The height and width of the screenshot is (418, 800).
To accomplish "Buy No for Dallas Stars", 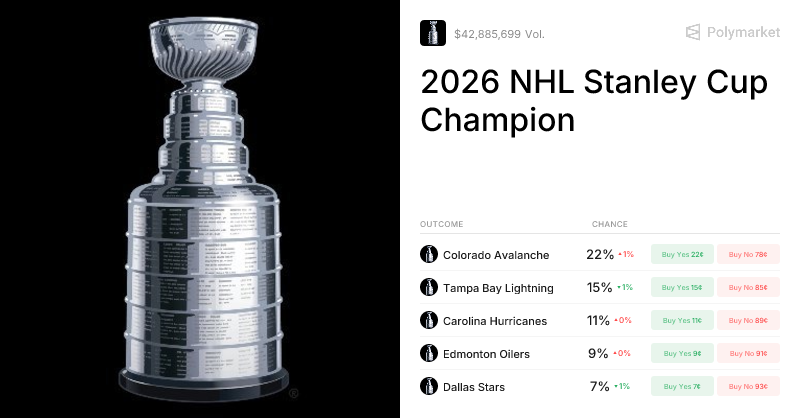I will [x=748, y=387].
